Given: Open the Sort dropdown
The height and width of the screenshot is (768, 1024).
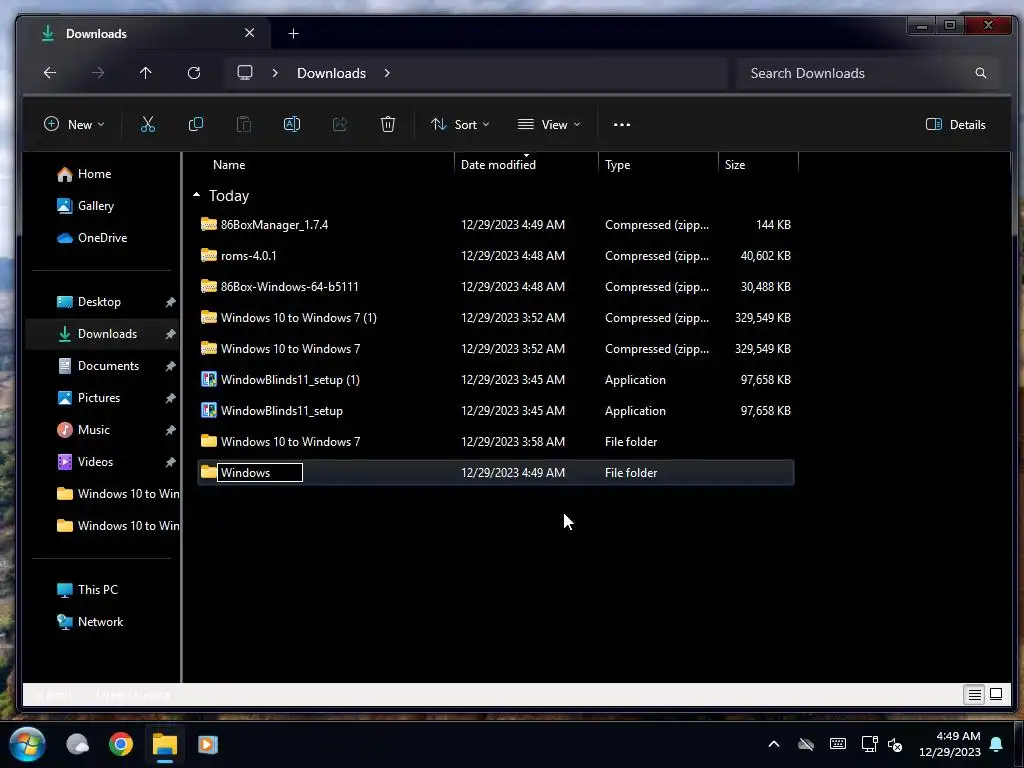Looking at the screenshot, I should 460,124.
